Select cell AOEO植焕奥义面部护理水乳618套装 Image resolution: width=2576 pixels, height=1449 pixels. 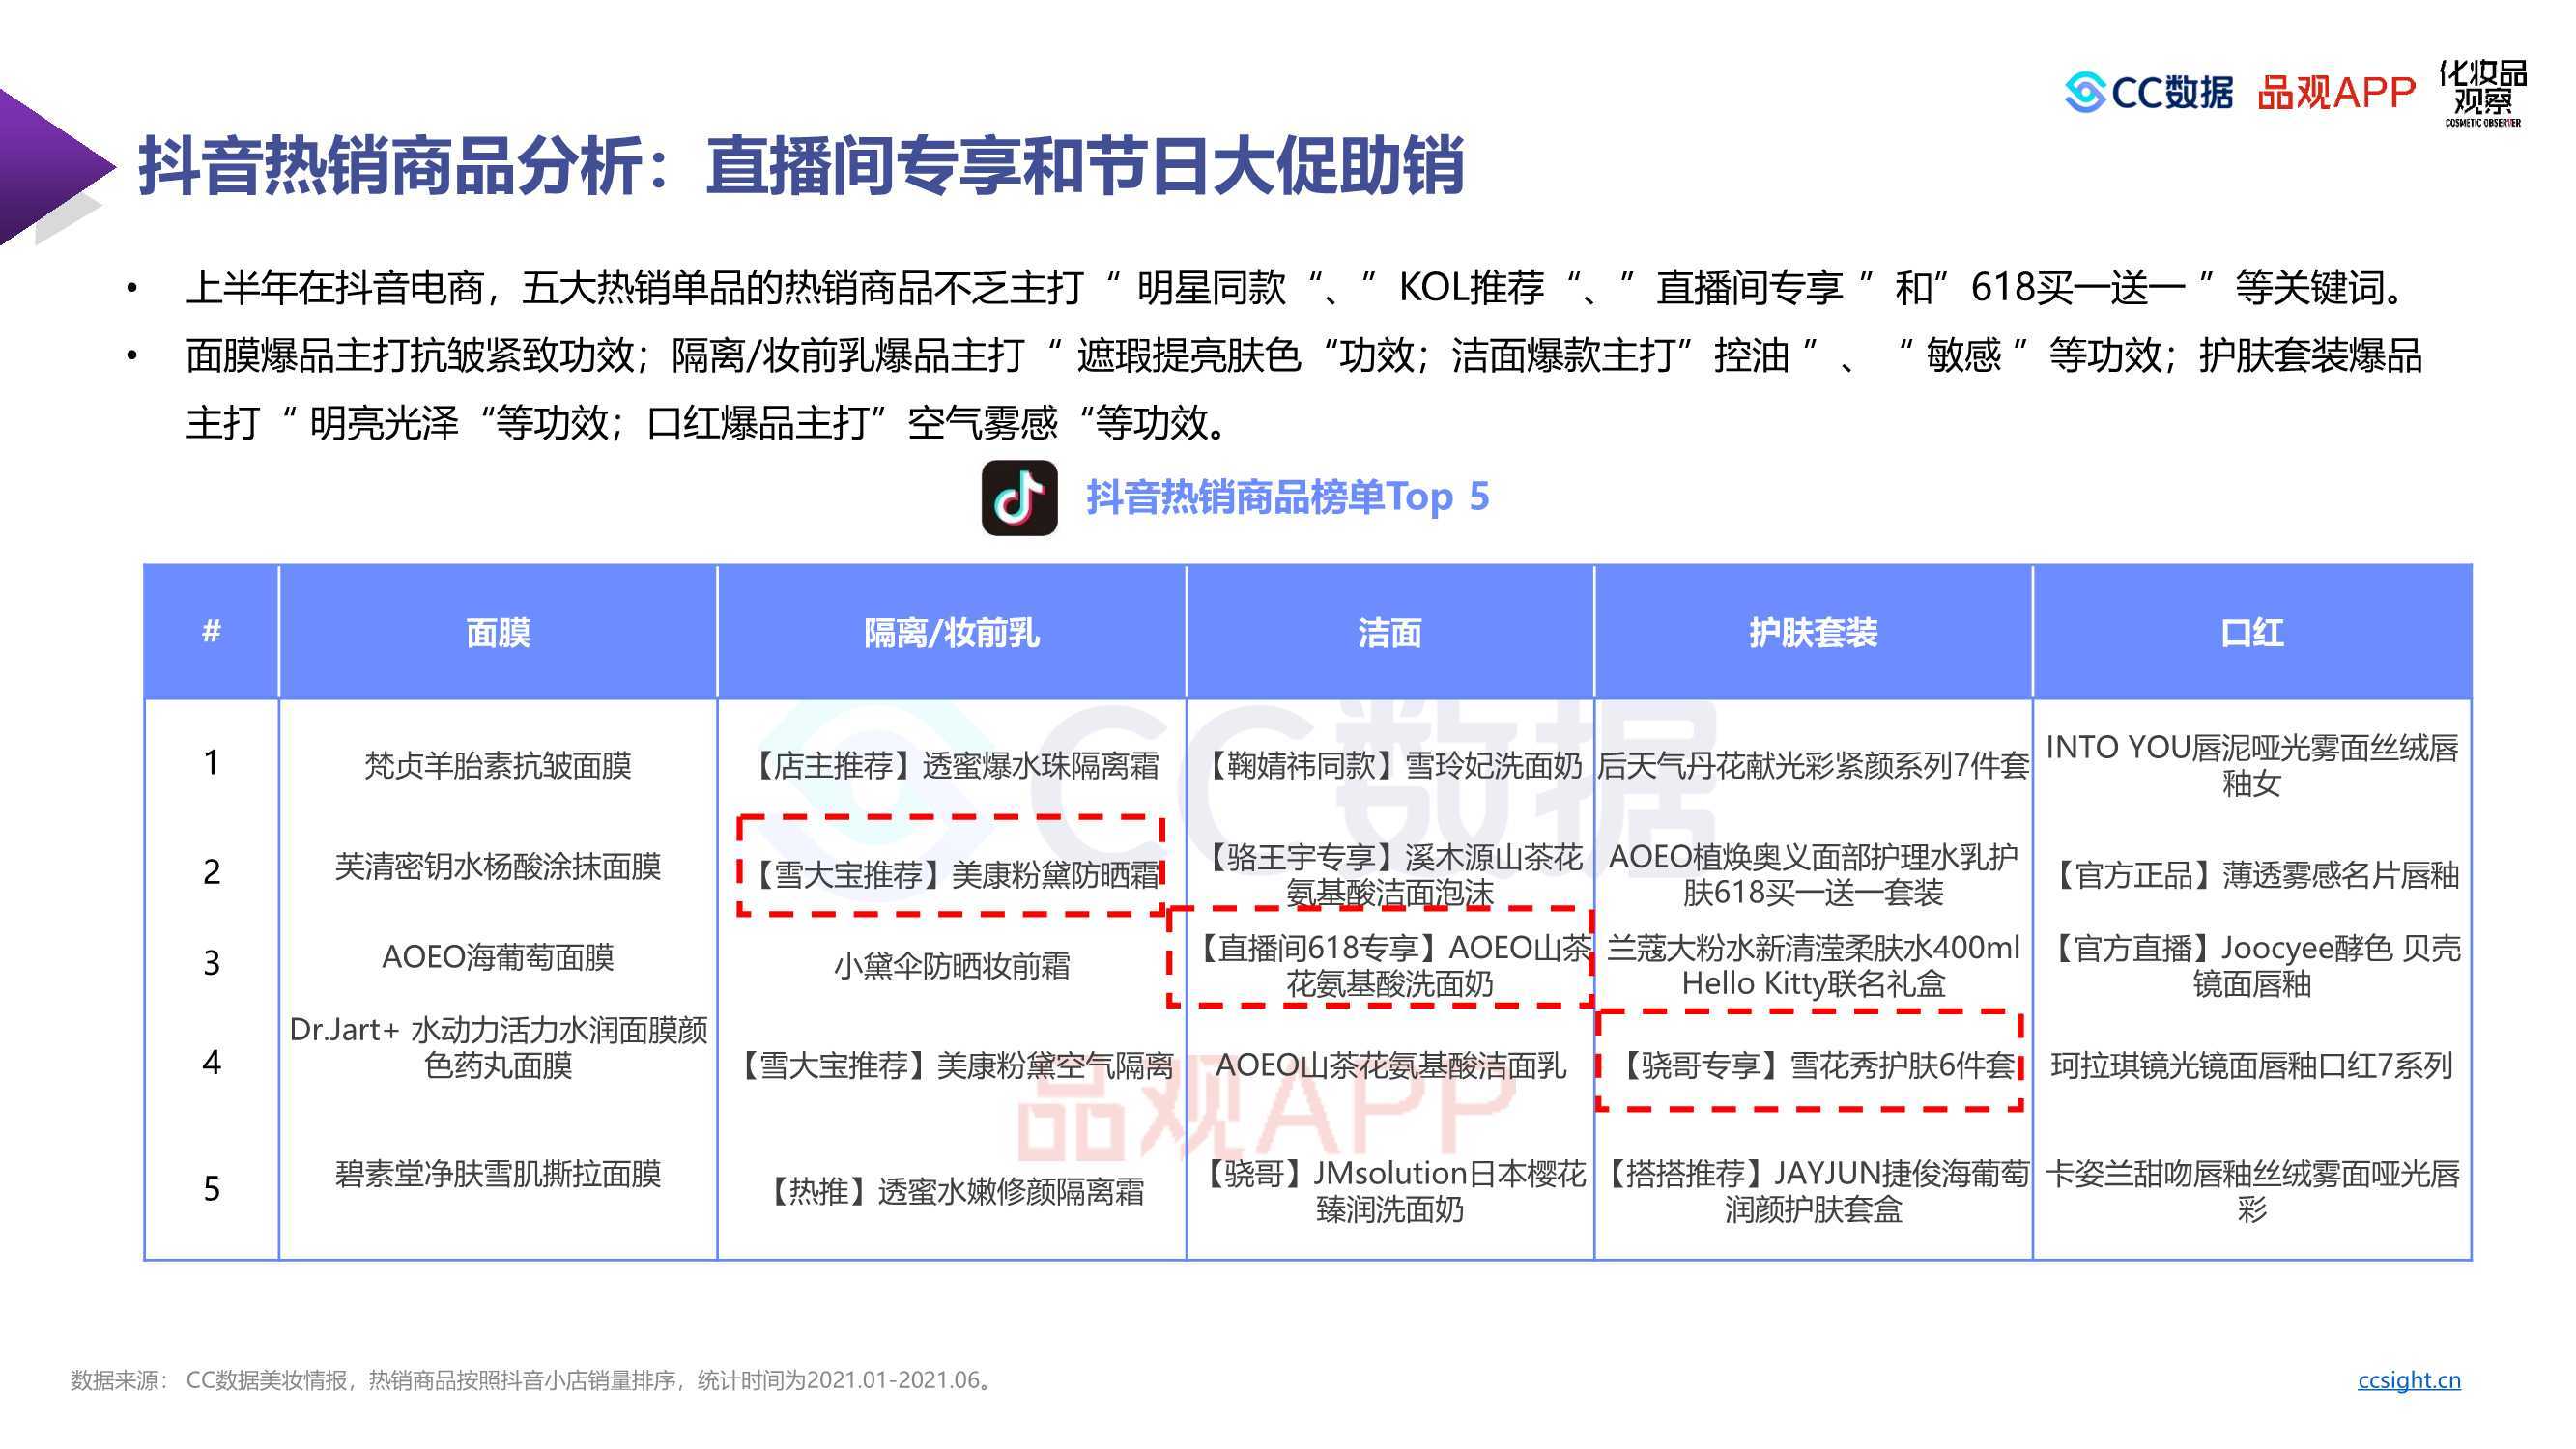click(1813, 875)
